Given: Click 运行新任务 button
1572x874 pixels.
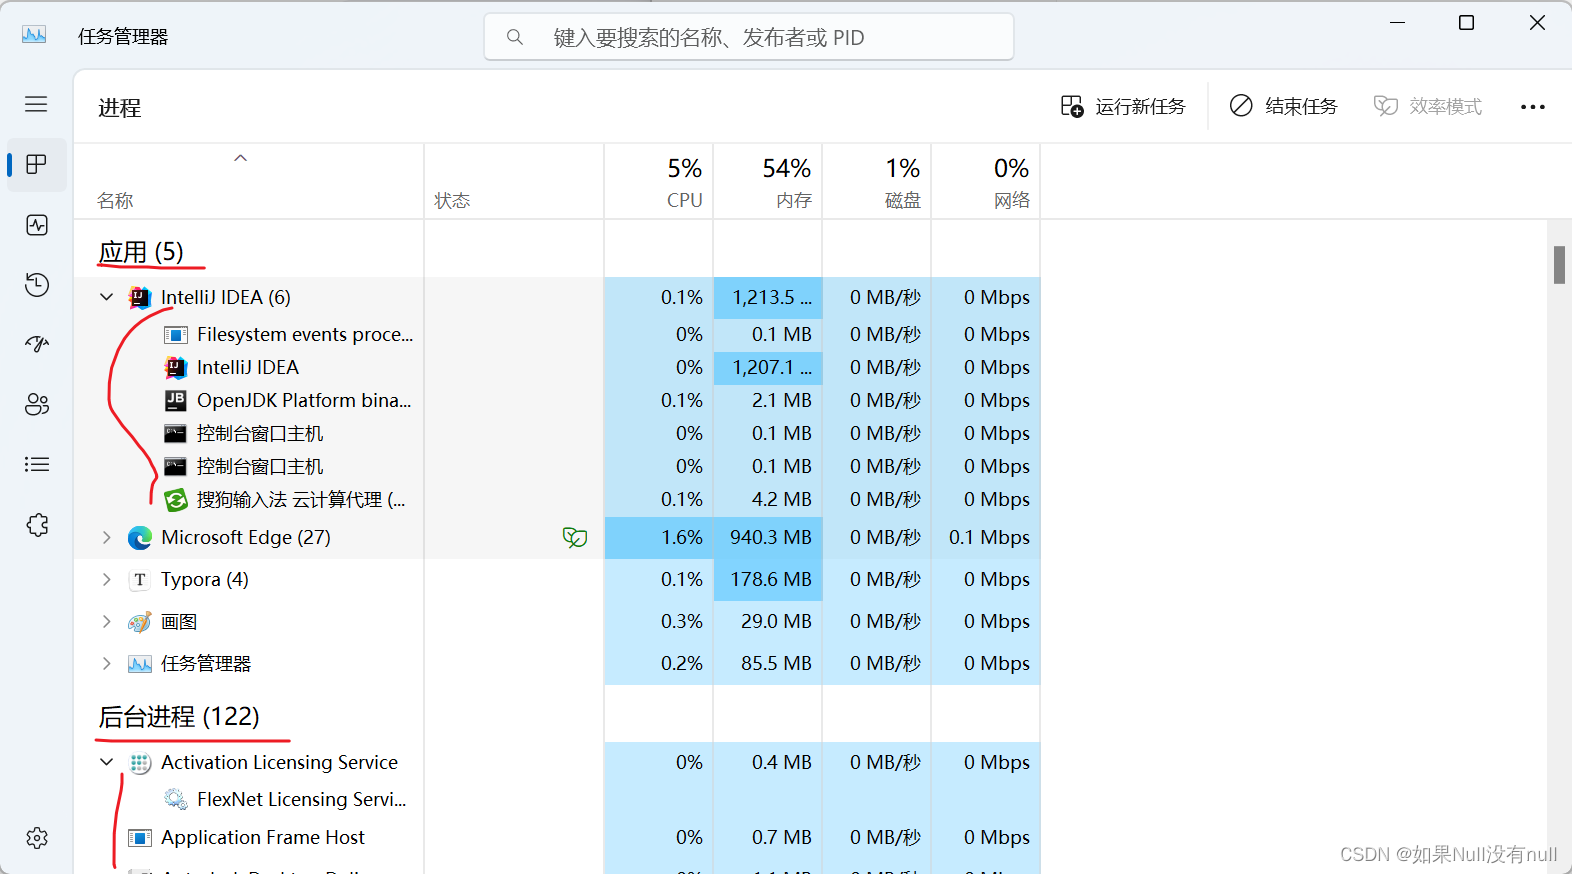Looking at the screenshot, I should click(x=1123, y=106).
